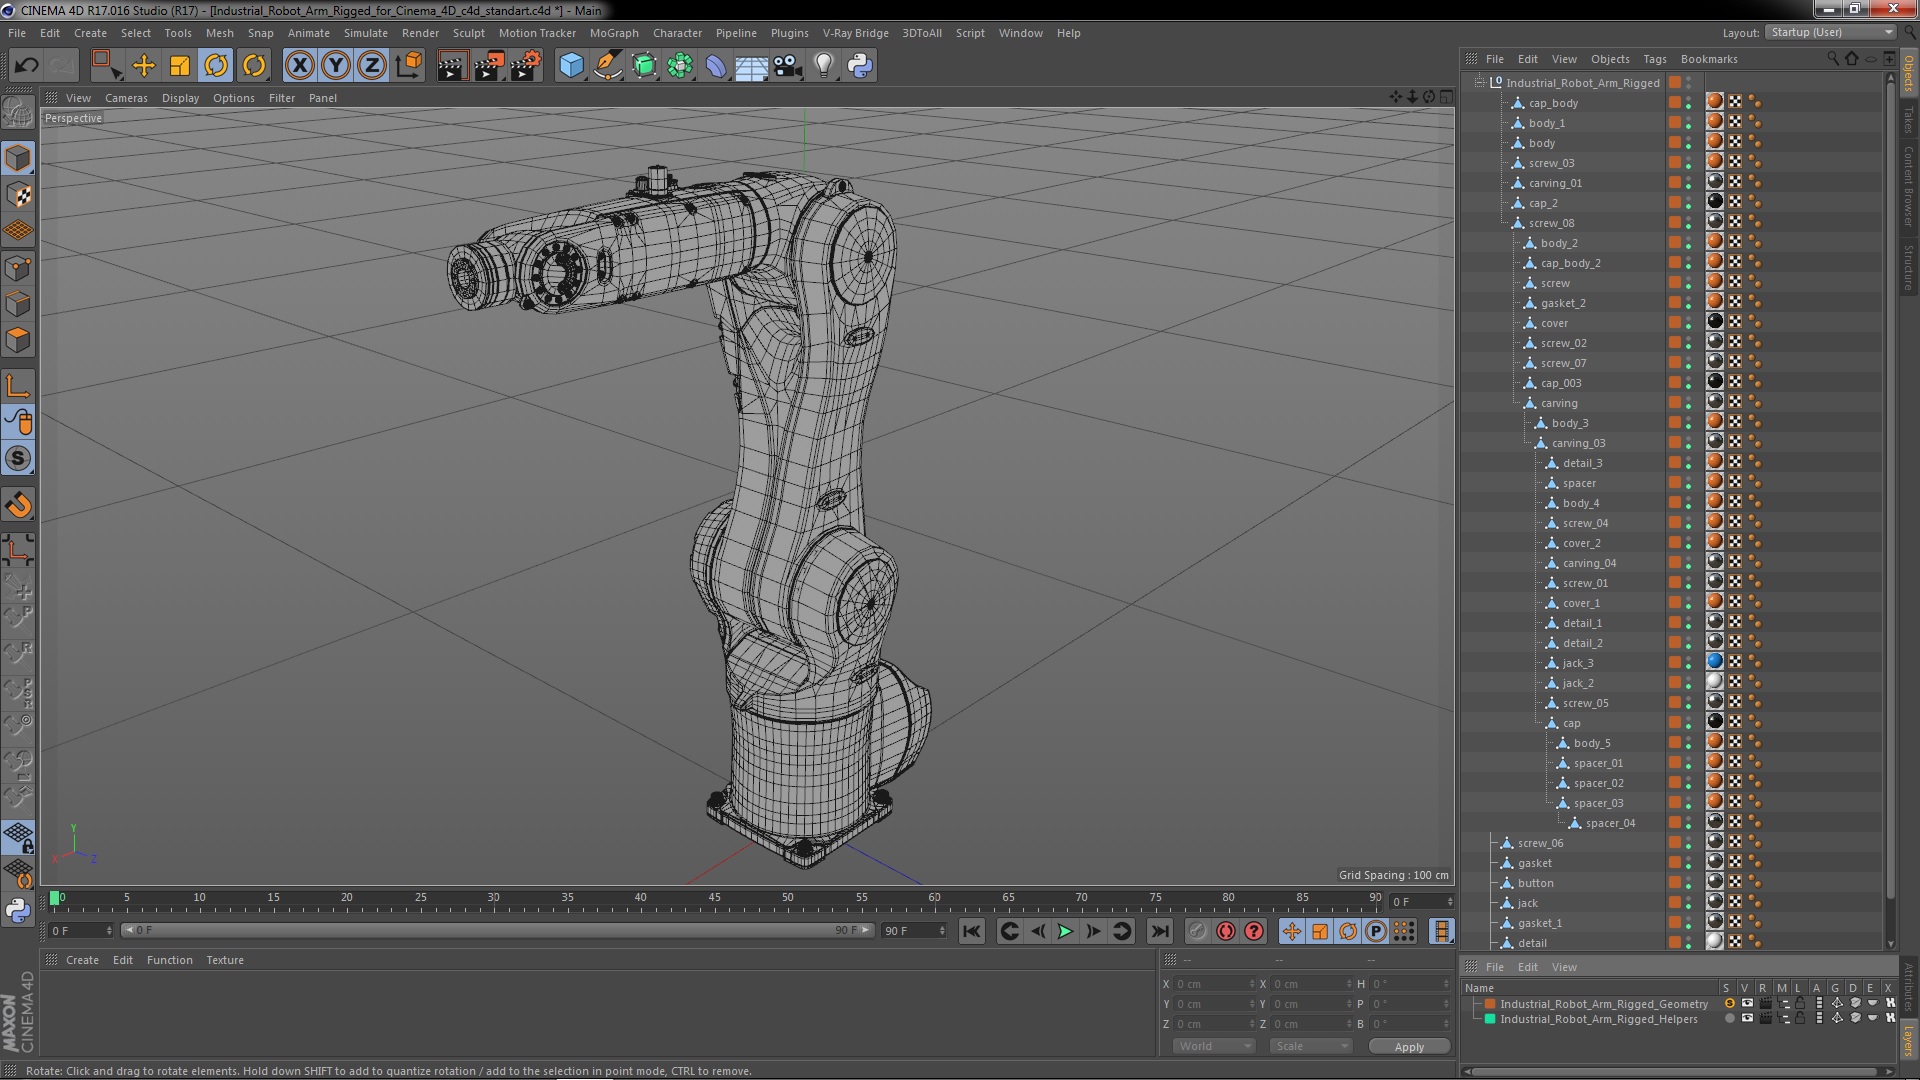Open Function menu in material manager
Image resolution: width=1920 pixels, height=1080 pixels.
coord(169,960)
